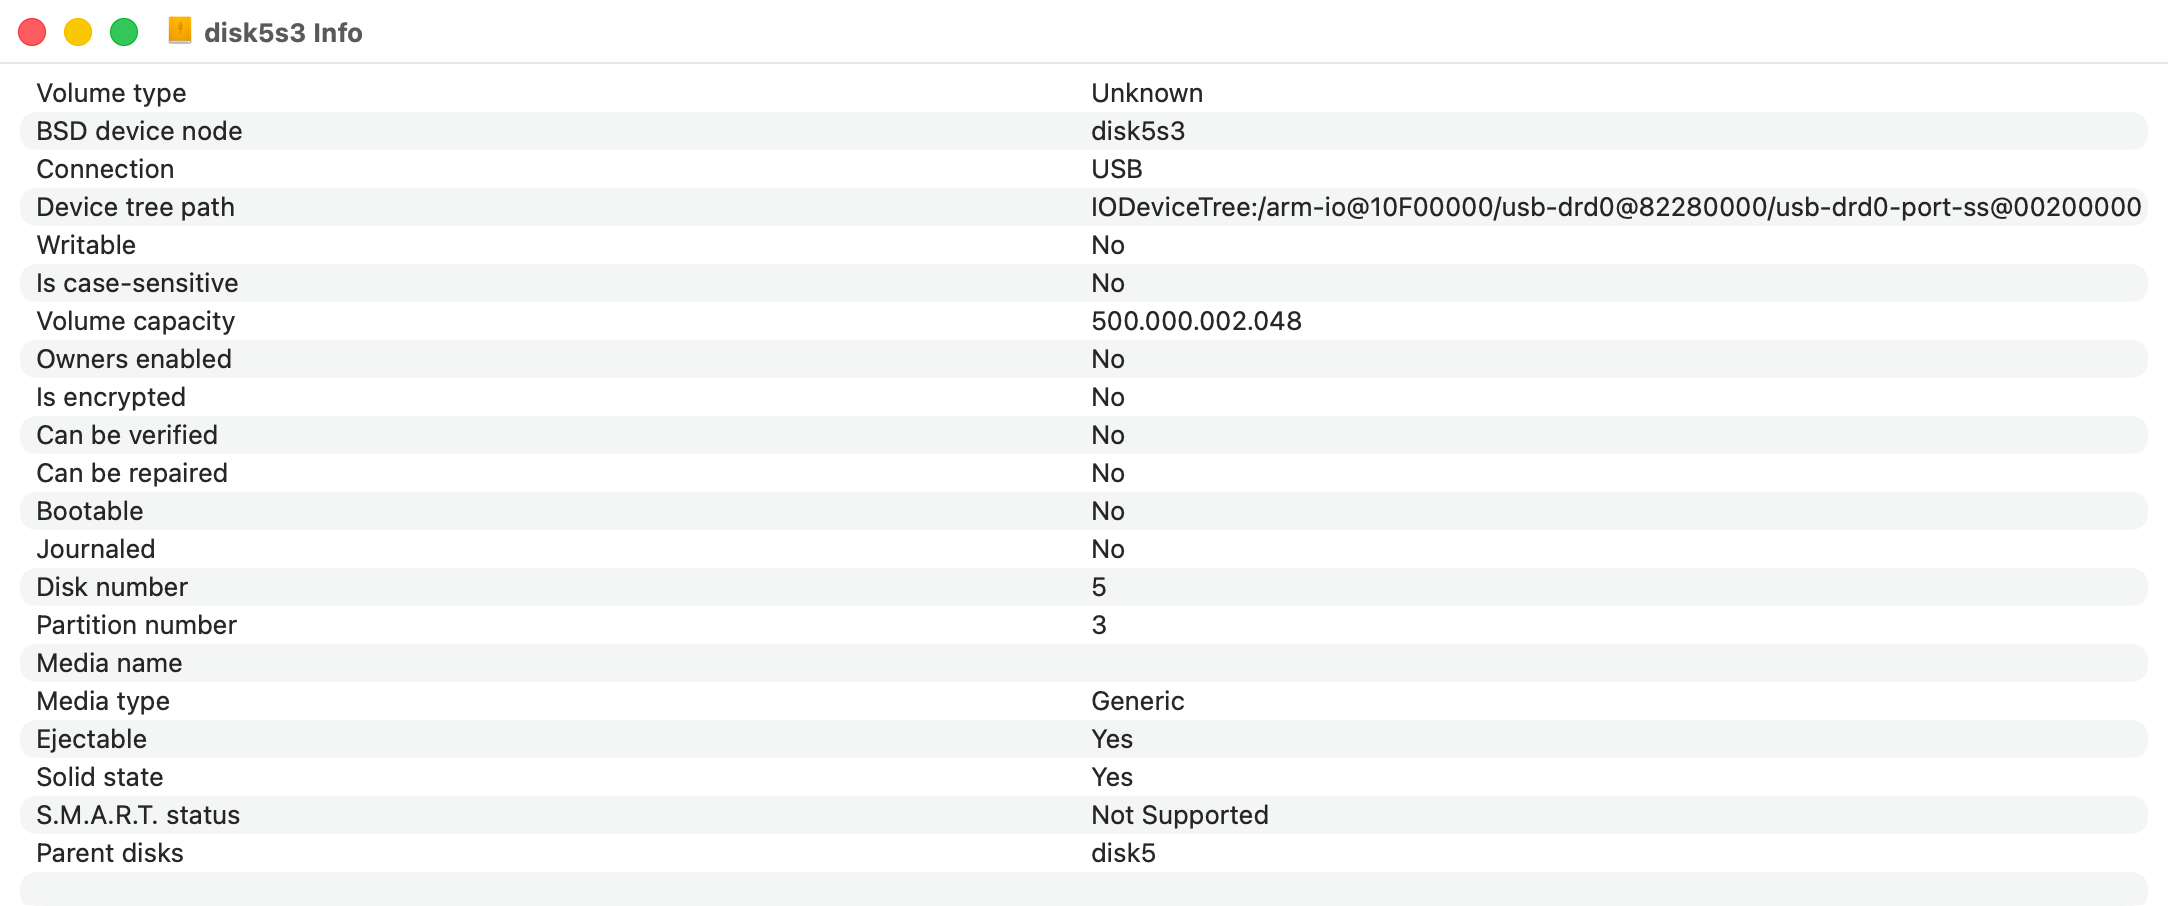Select the IODeviceTree device path value

[x=1616, y=207]
